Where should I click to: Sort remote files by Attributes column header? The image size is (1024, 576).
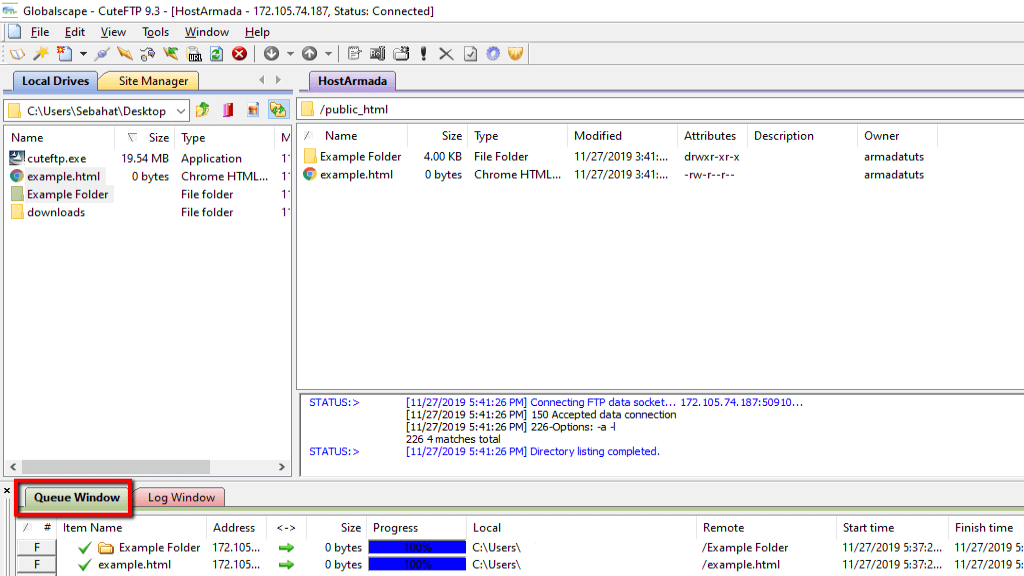tap(712, 136)
